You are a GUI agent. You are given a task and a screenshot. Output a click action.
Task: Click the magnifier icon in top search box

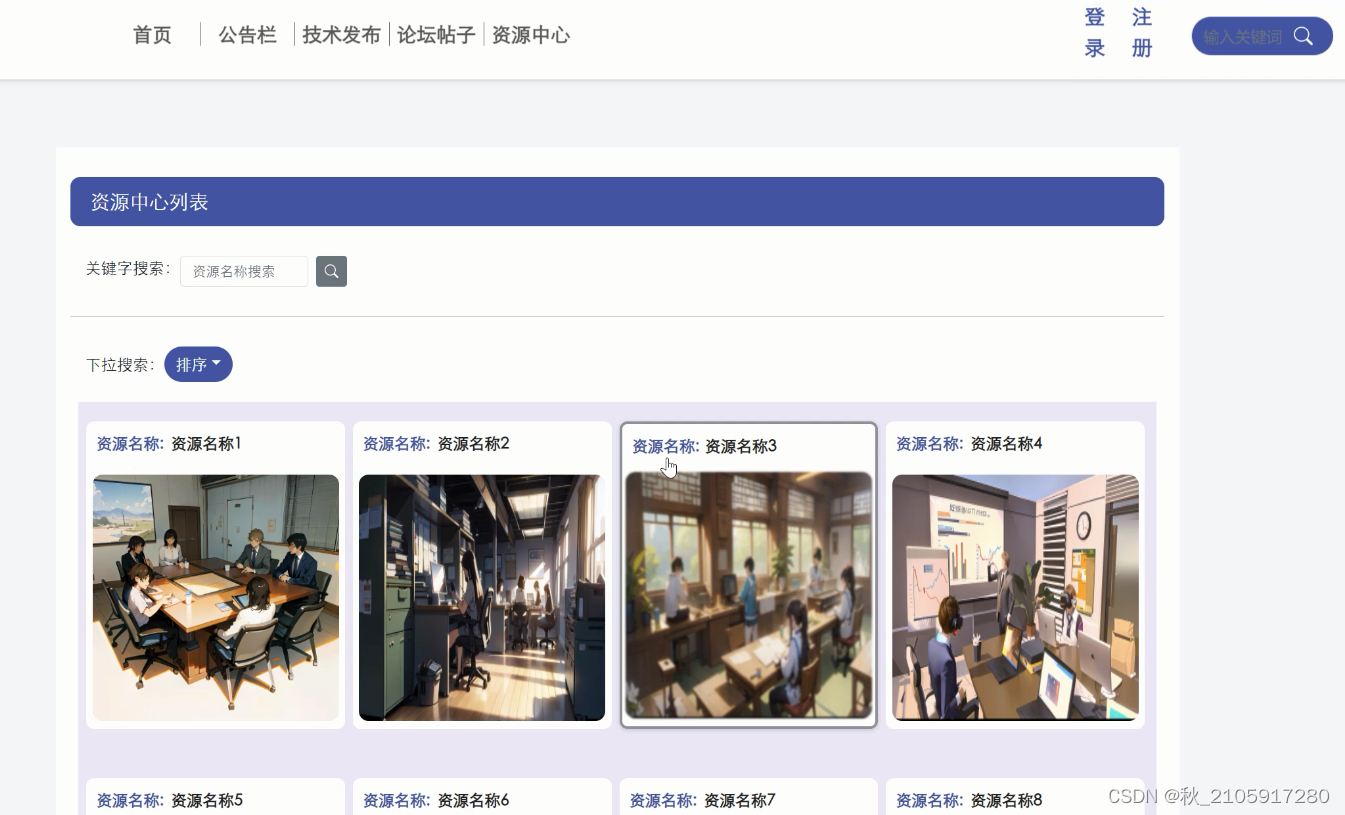click(x=1303, y=36)
